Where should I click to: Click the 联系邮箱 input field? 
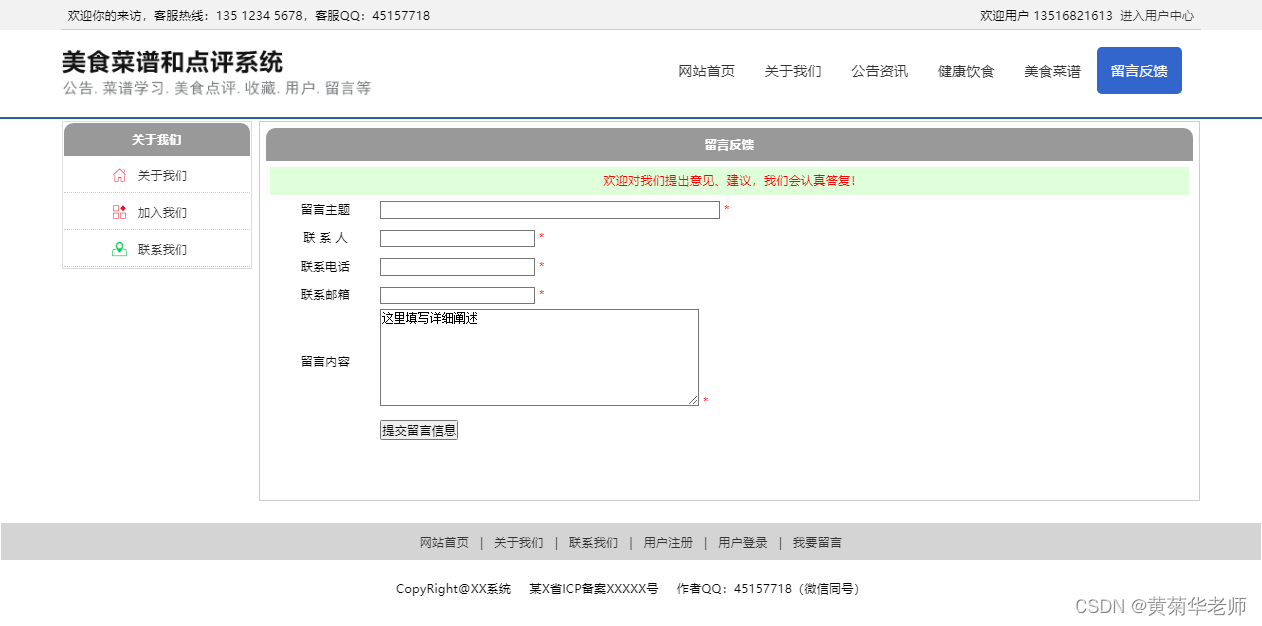(457, 295)
